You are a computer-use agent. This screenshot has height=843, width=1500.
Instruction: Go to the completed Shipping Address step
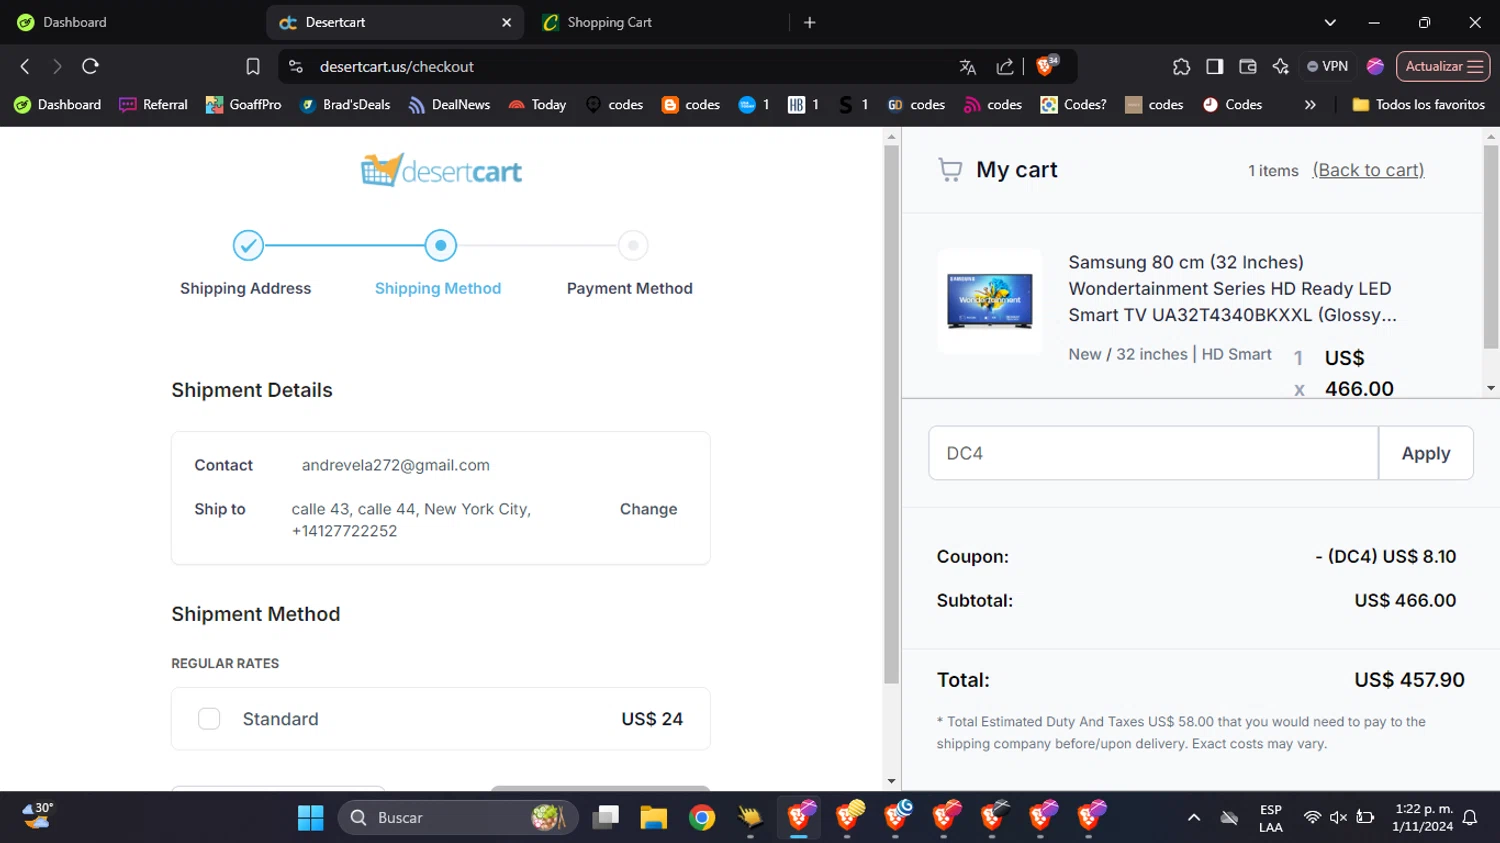(x=248, y=245)
